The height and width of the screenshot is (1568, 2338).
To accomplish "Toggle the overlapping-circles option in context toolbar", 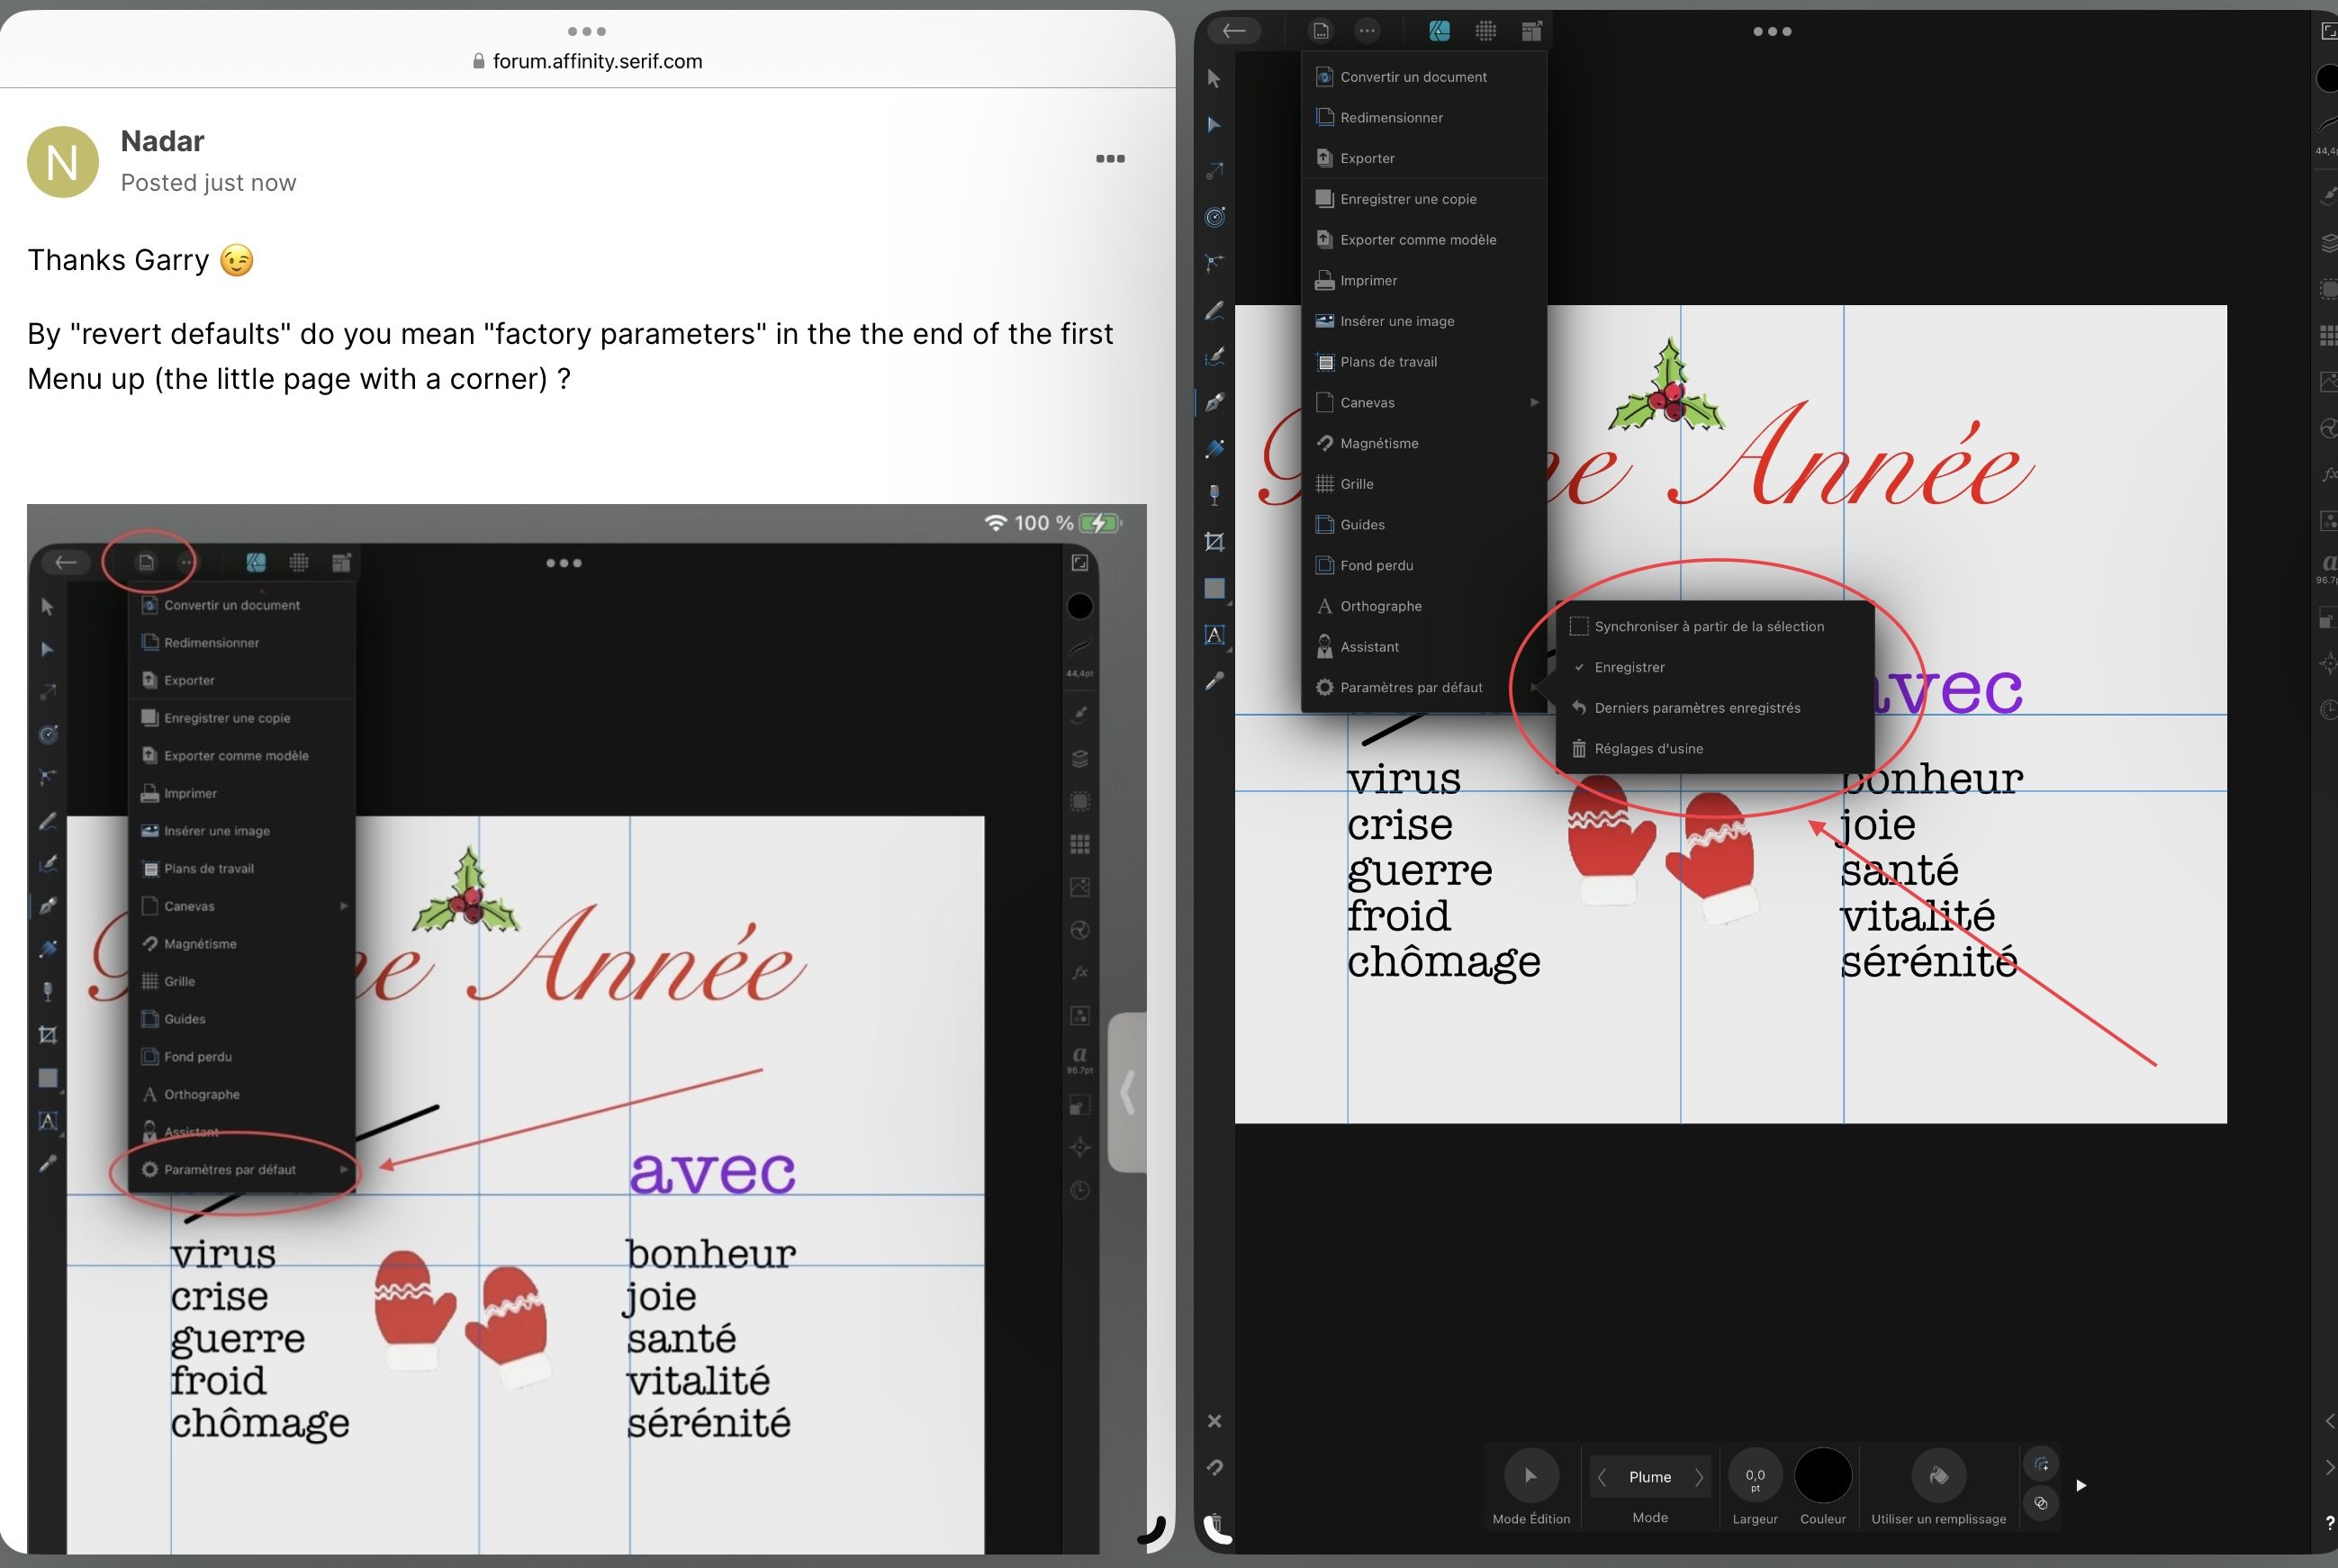I will (2041, 1503).
